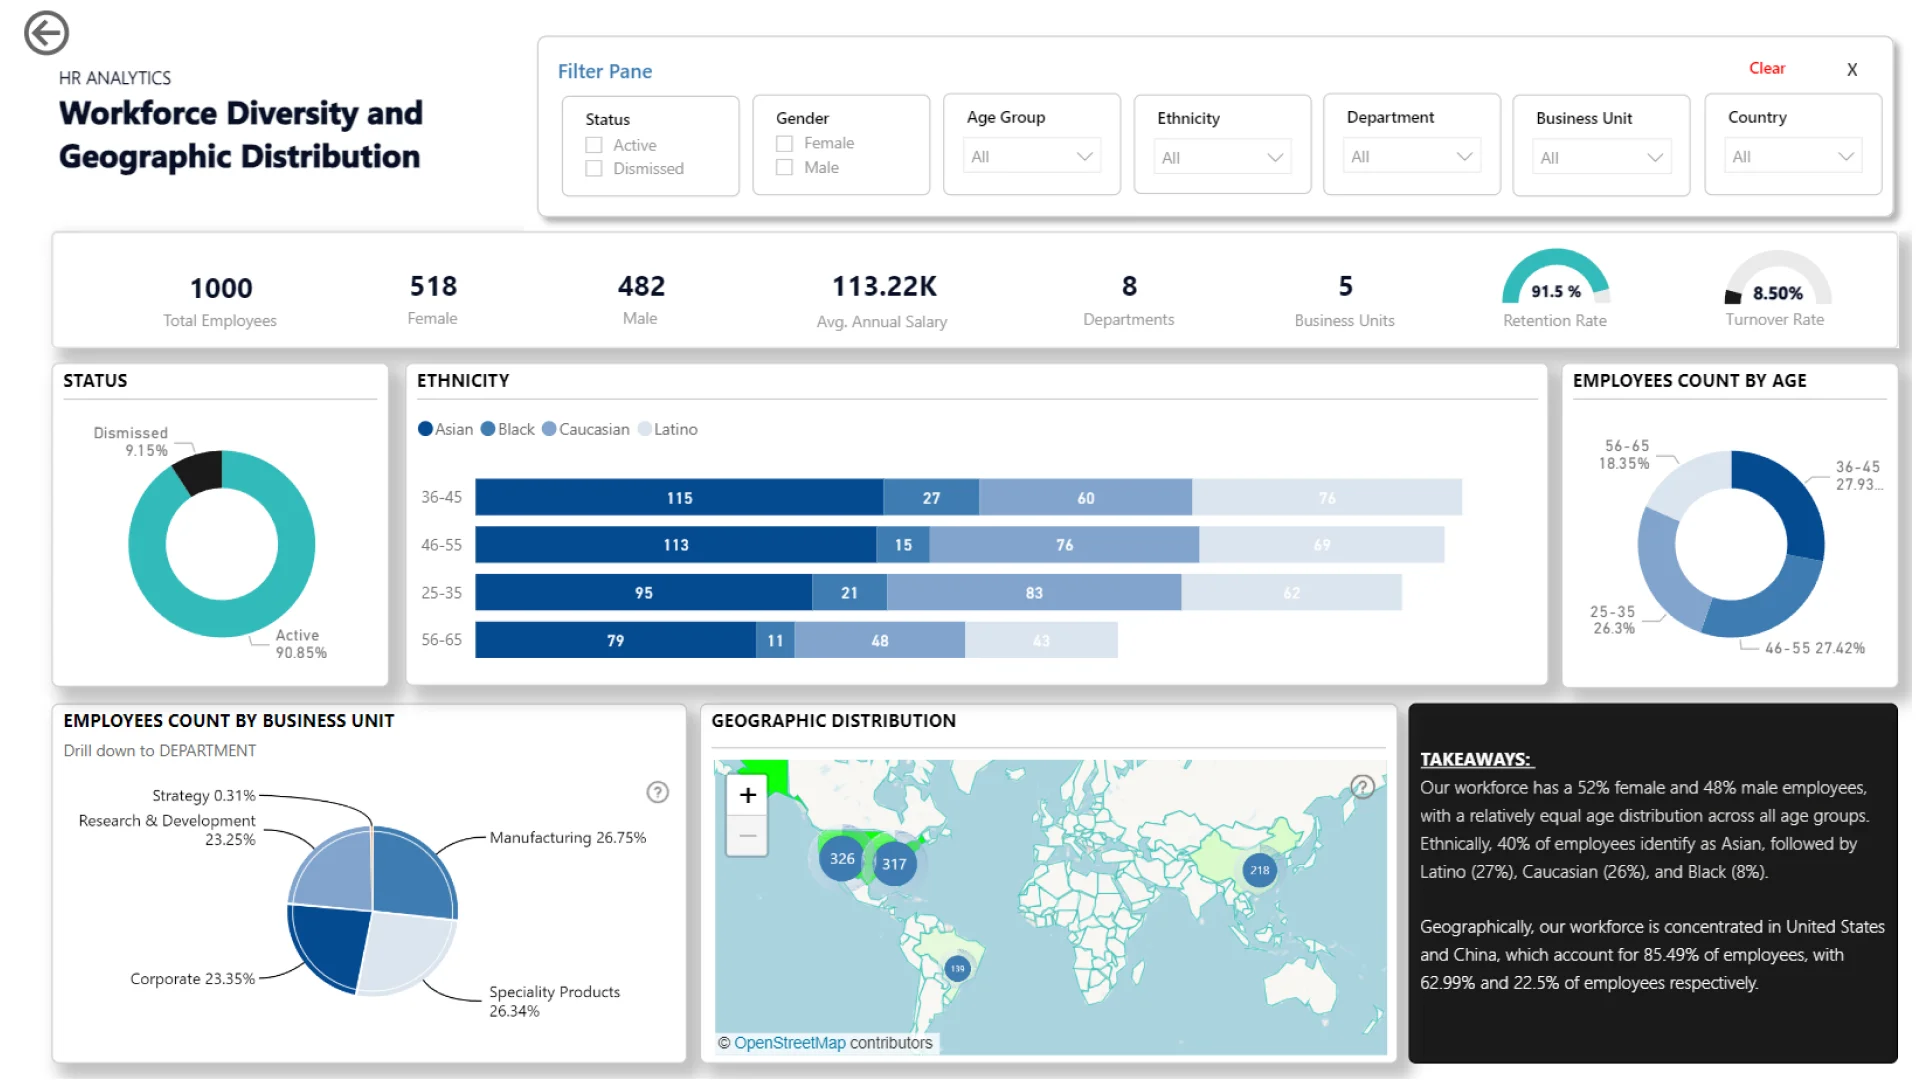Click Latino legend swatch
This screenshot has width=1920, height=1080.
pyautogui.click(x=644, y=429)
